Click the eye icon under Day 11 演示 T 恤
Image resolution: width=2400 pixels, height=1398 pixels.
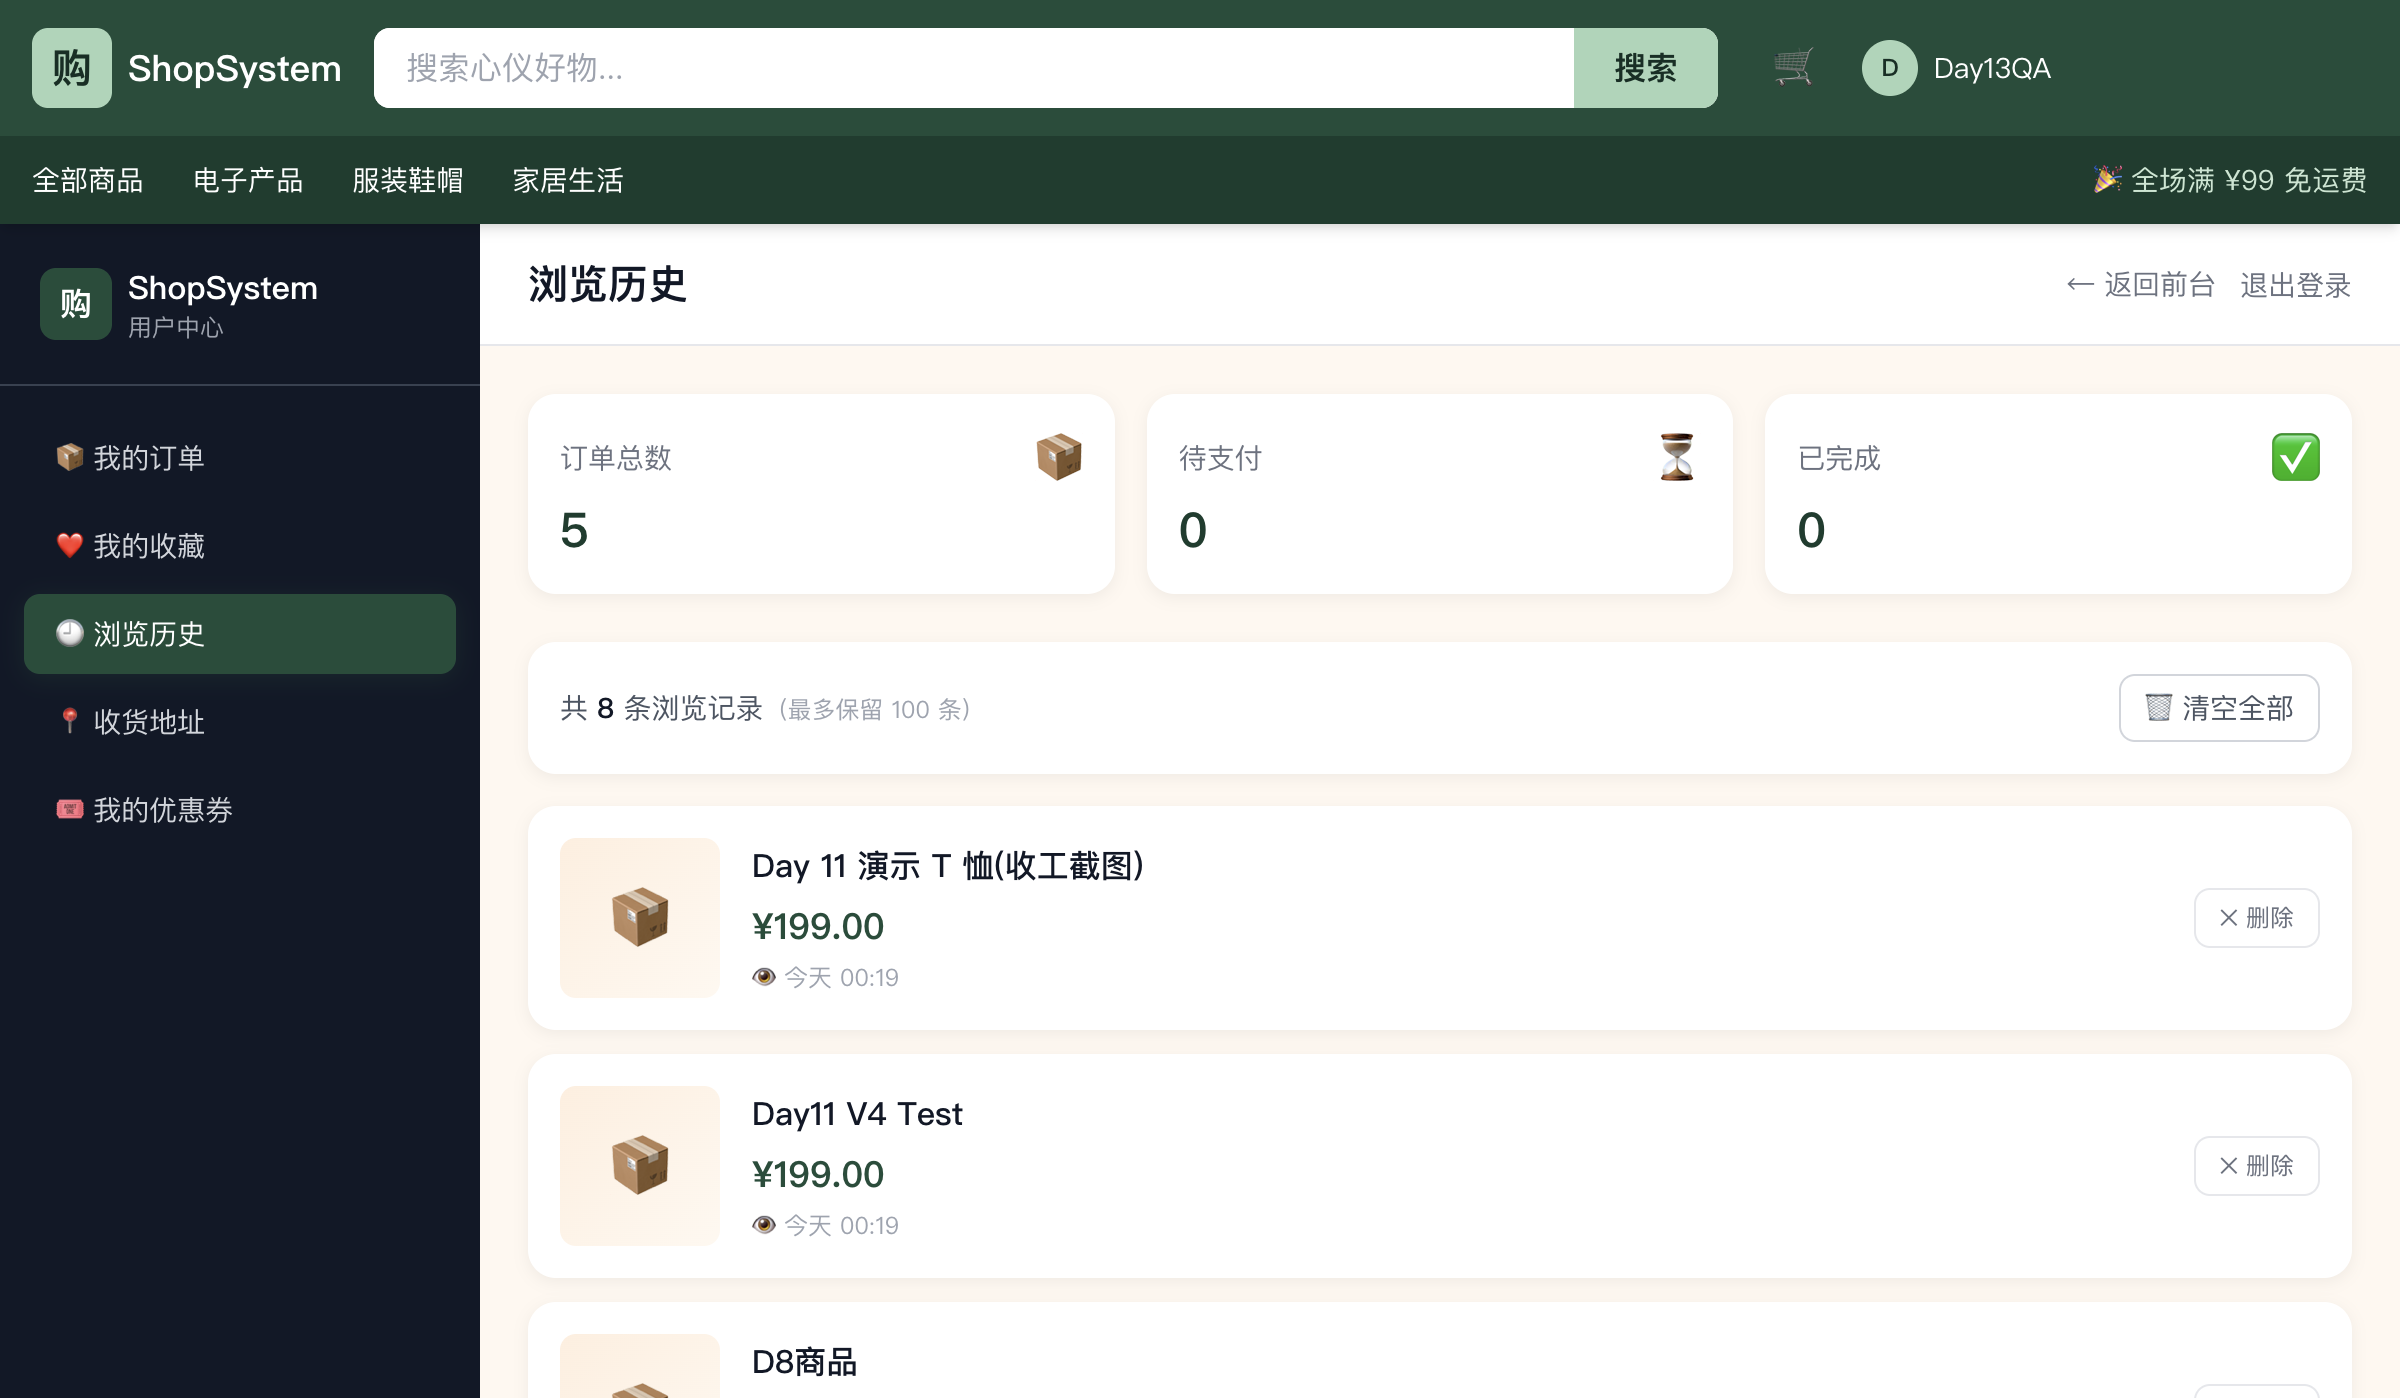tap(764, 977)
